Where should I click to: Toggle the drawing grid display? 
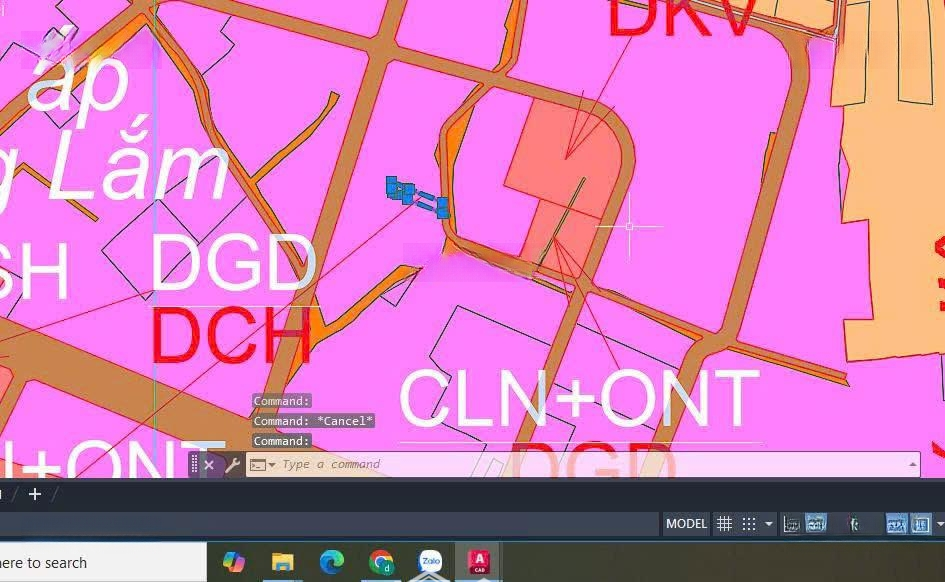point(725,524)
